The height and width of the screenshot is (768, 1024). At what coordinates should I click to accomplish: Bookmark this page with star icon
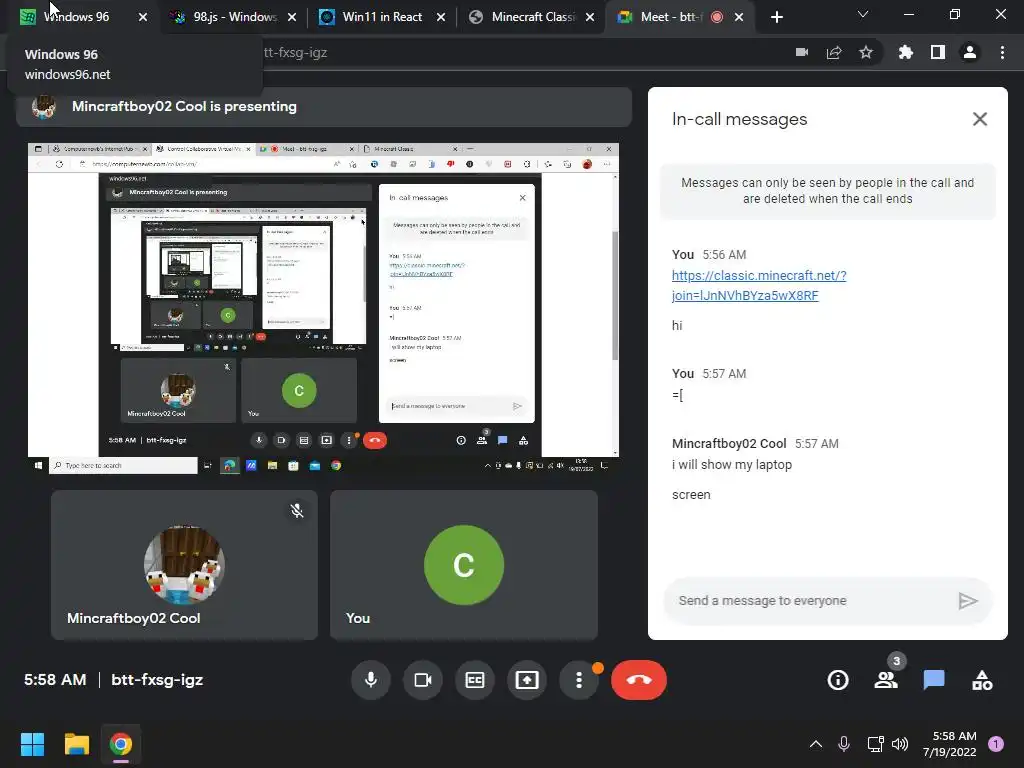[866, 52]
